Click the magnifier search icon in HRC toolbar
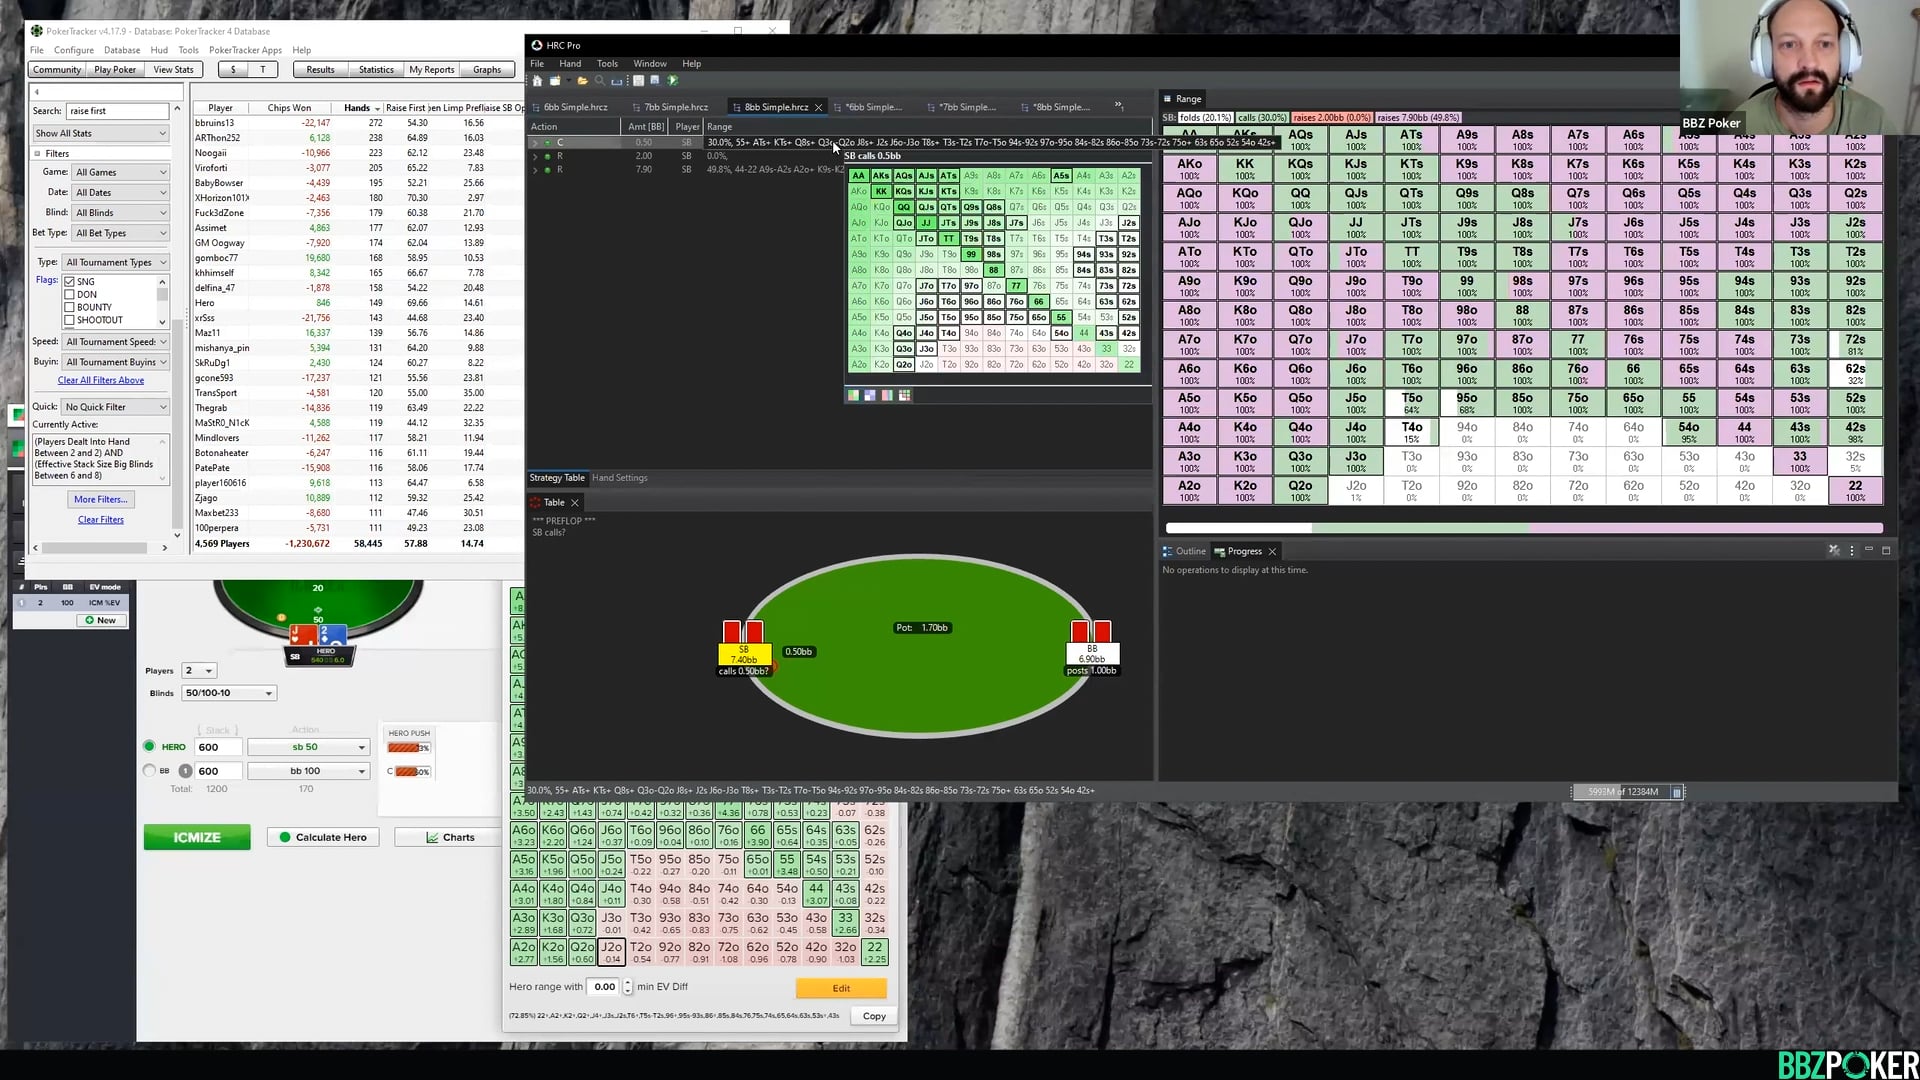 (600, 81)
